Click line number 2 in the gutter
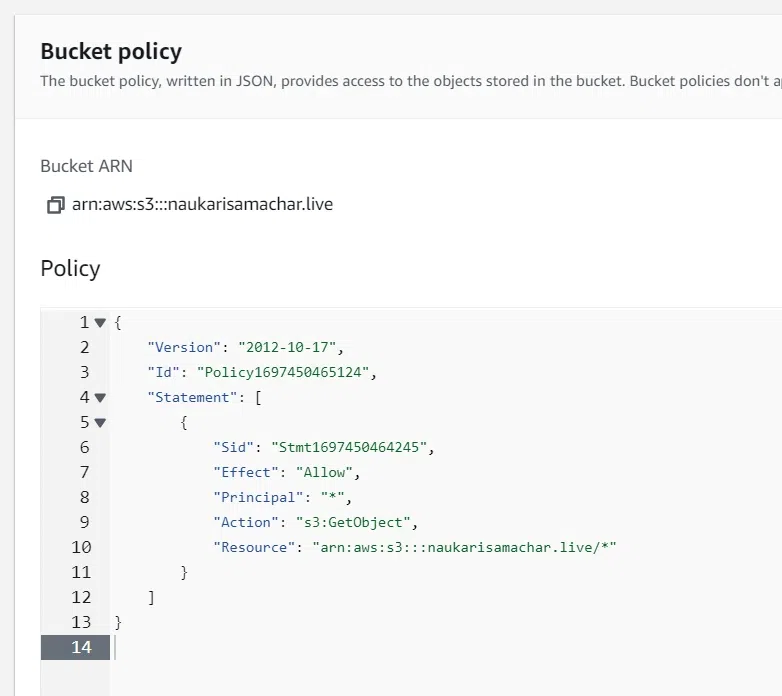The image size is (782, 696). pyautogui.click(x=85, y=347)
